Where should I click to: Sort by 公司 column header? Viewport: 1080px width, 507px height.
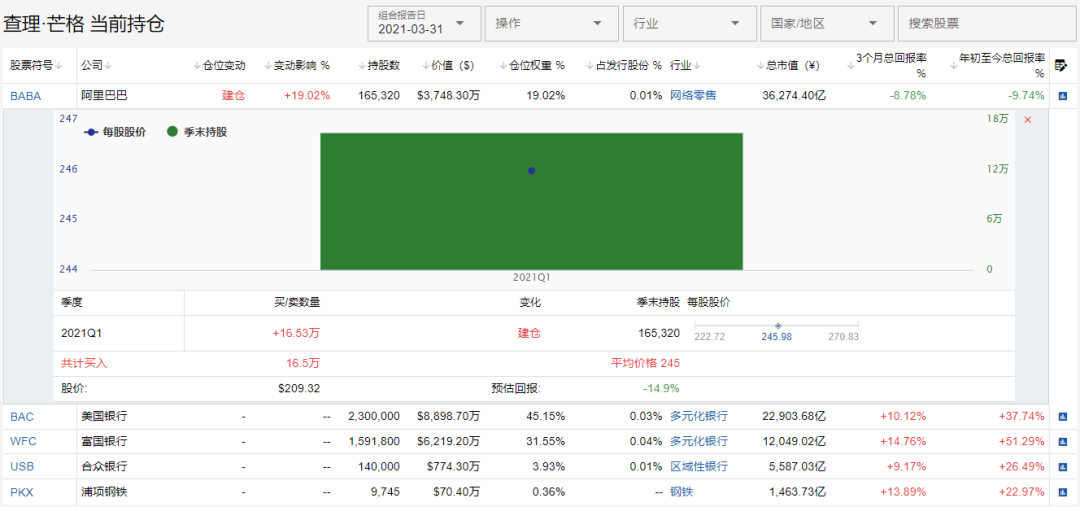pyautogui.click(x=96, y=65)
